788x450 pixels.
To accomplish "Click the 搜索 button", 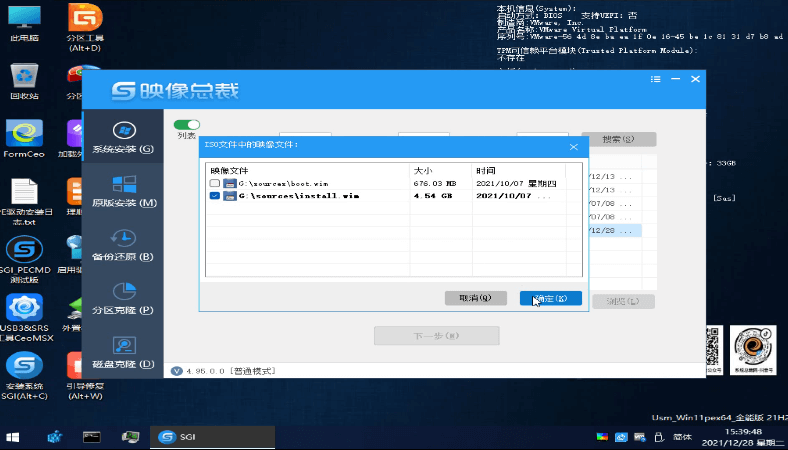I will pyautogui.click(x=618, y=139).
